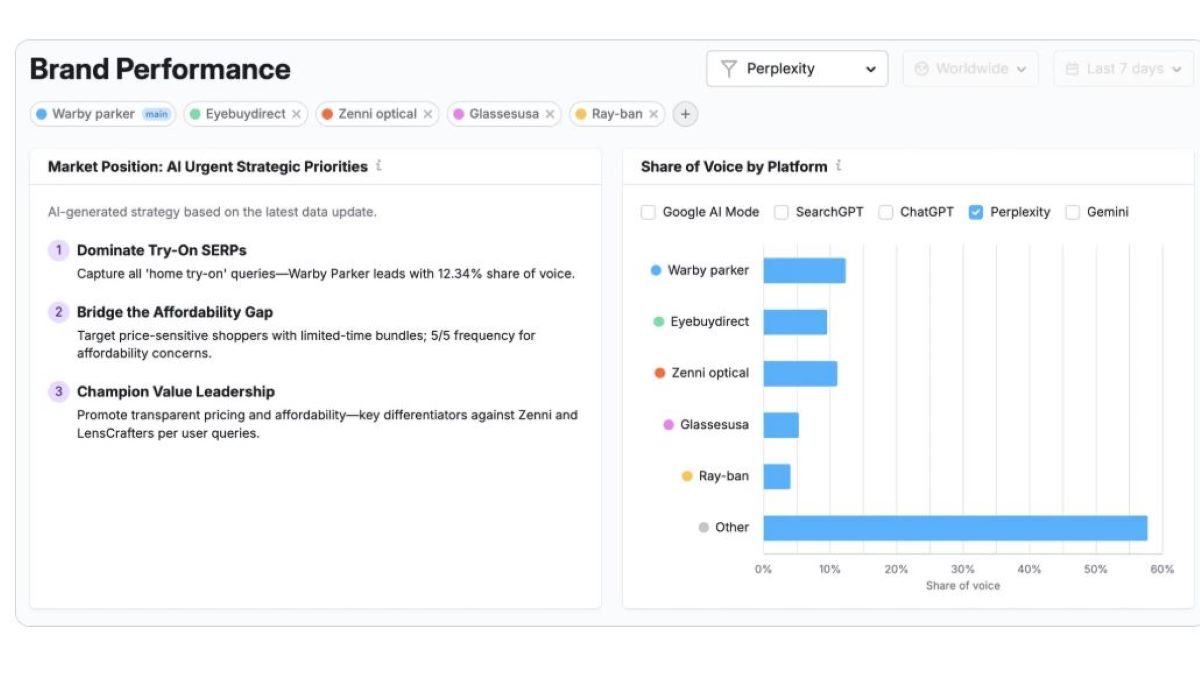Screen dimensions: 1200x676
Task: Click the 'Share of voice' axis label
Action: tap(963, 586)
